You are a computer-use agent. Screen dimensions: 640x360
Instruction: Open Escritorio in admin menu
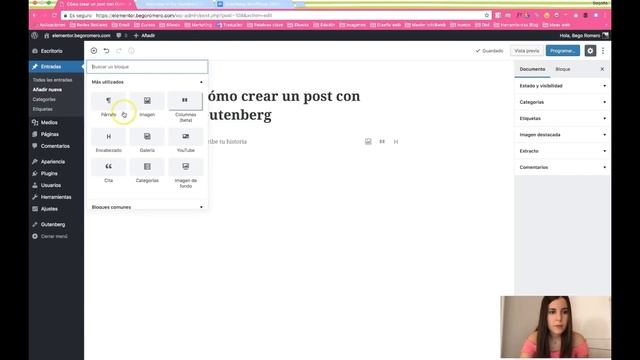[x=56, y=51]
